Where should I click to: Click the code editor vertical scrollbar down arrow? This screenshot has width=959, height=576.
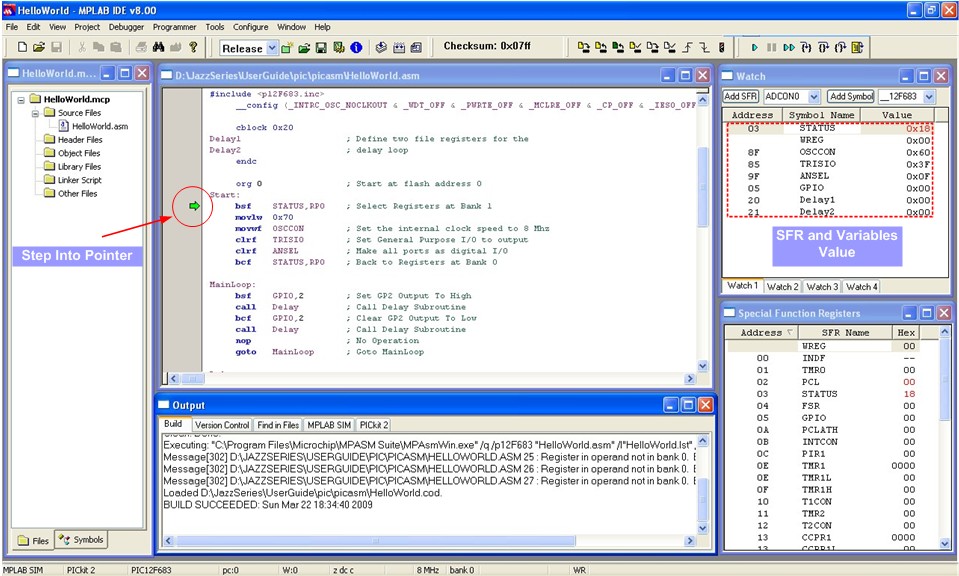[703, 366]
